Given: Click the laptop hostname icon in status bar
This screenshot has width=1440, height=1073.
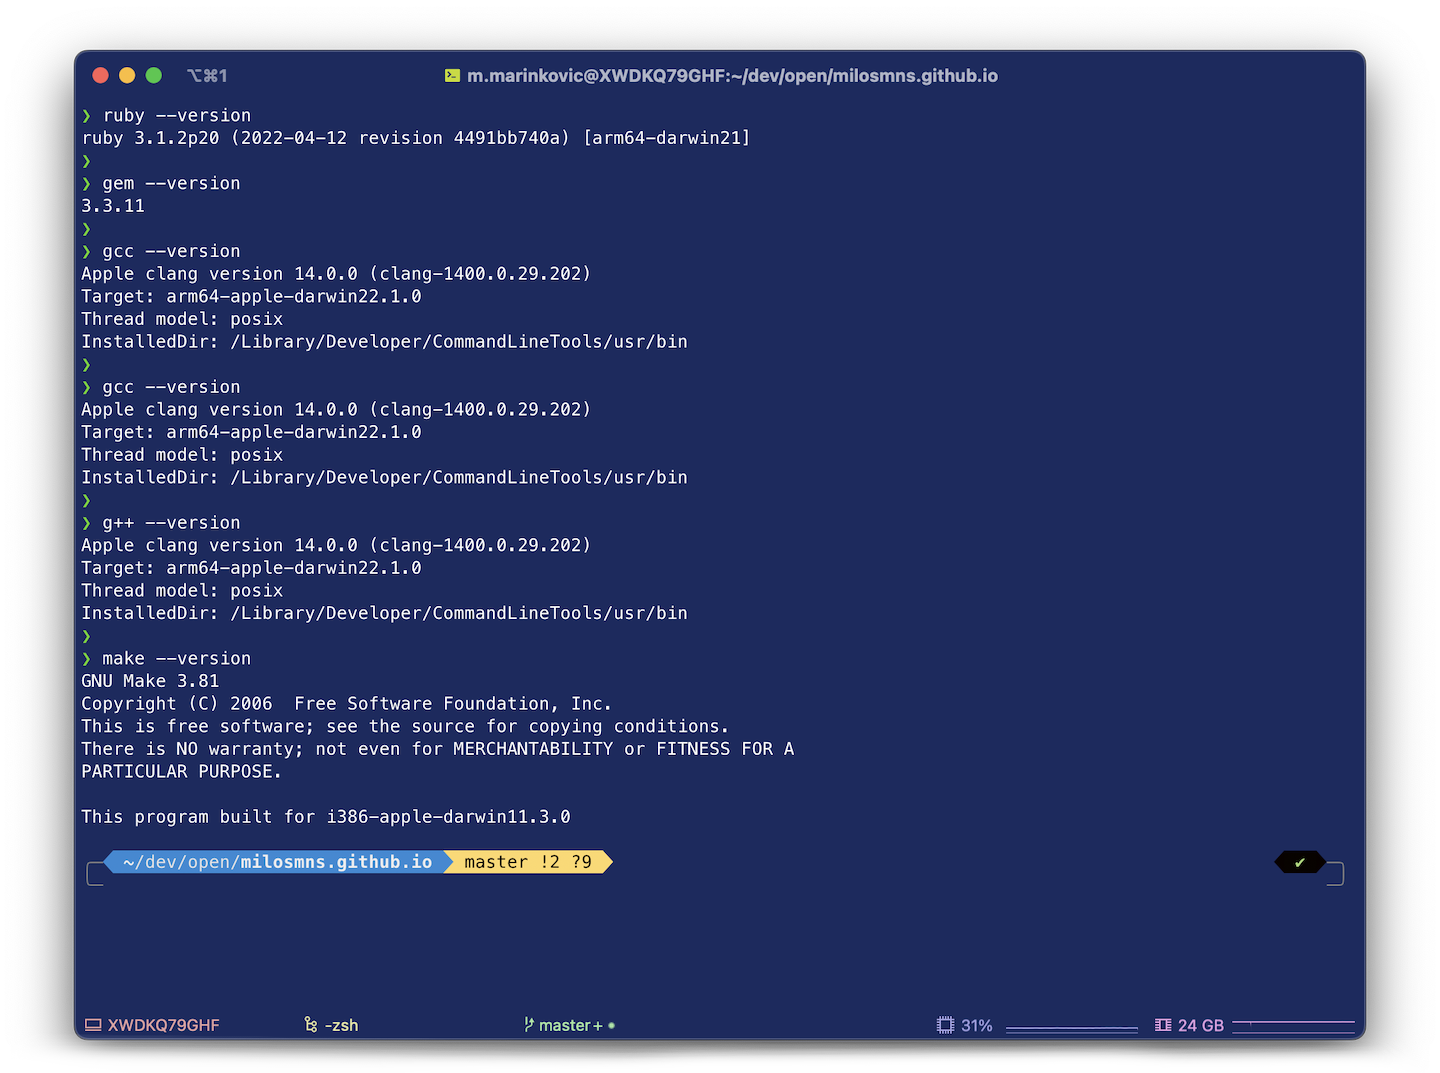Looking at the screenshot, I should 93,1025.
